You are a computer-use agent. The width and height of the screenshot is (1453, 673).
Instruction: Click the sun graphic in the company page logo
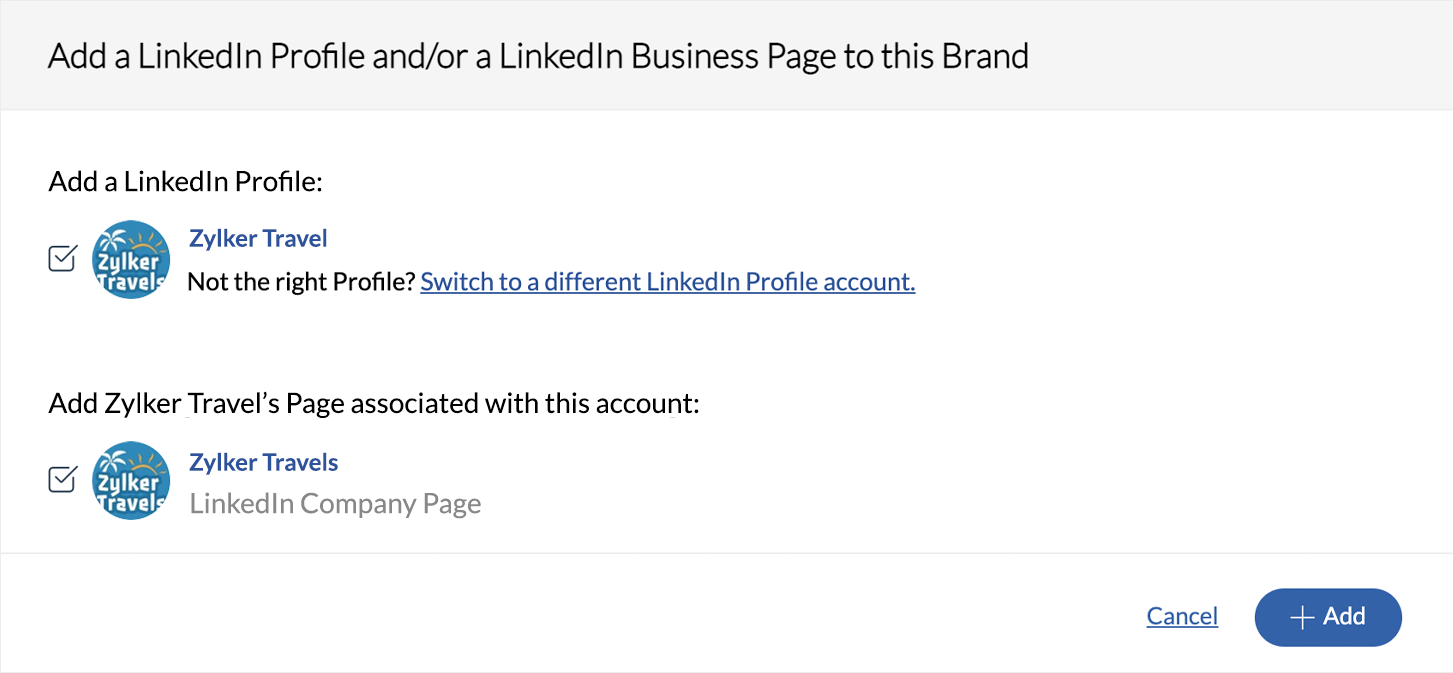click(146, 464)
